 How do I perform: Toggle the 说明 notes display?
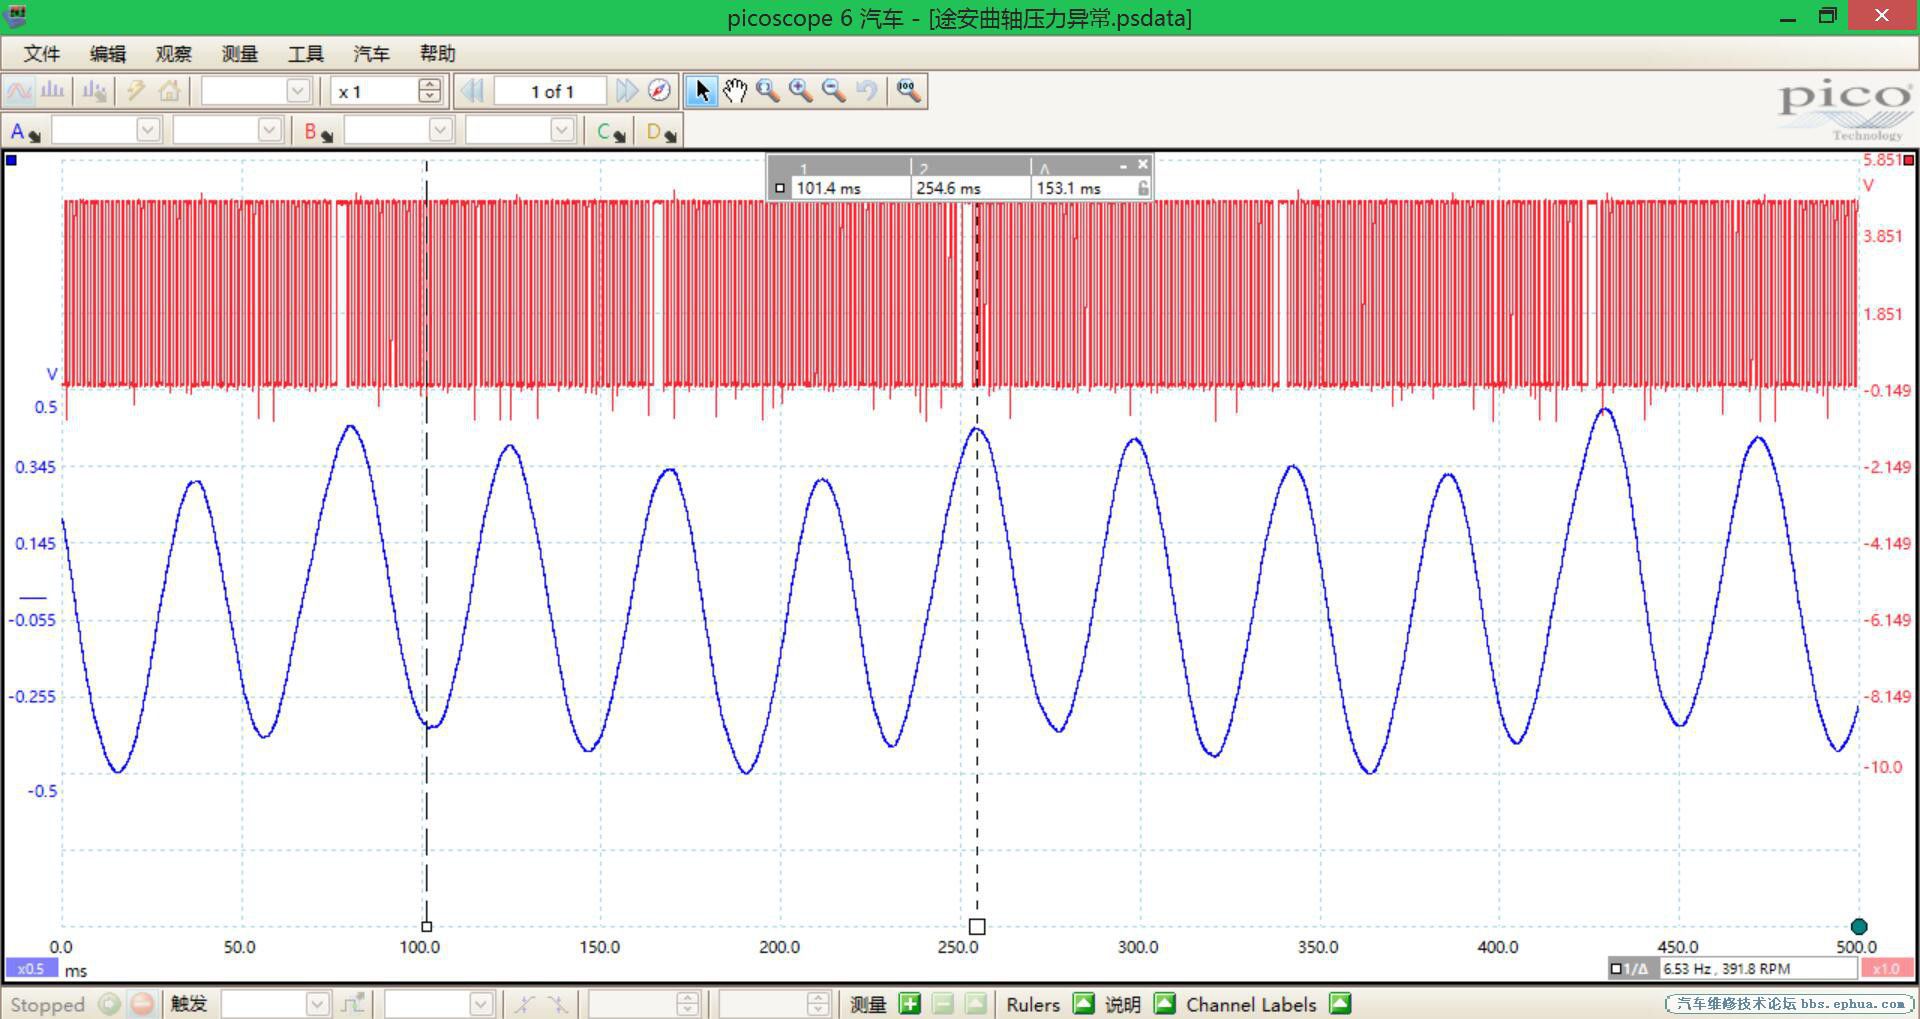[1164, 1003]
